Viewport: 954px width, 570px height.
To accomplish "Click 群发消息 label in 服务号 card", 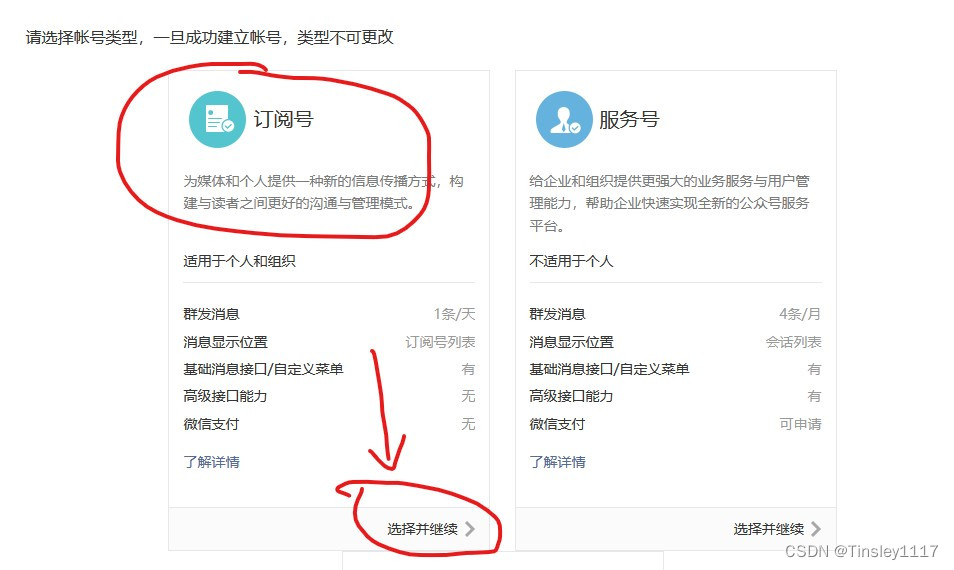I will (x=557, y=314).
